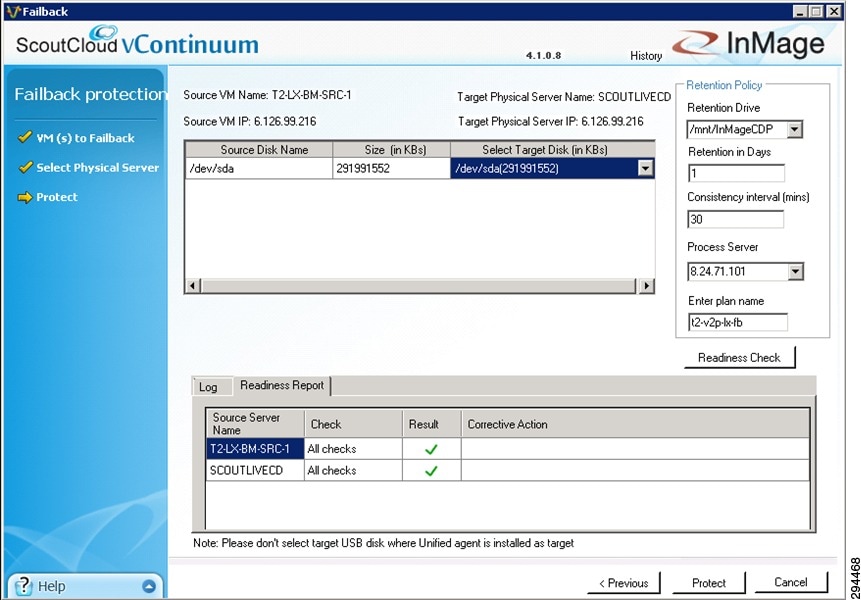Select the /dev/sda source disk cell
The height and width of the screenshot is (600, 861).
pyautogui.click(x=259, y=168)
